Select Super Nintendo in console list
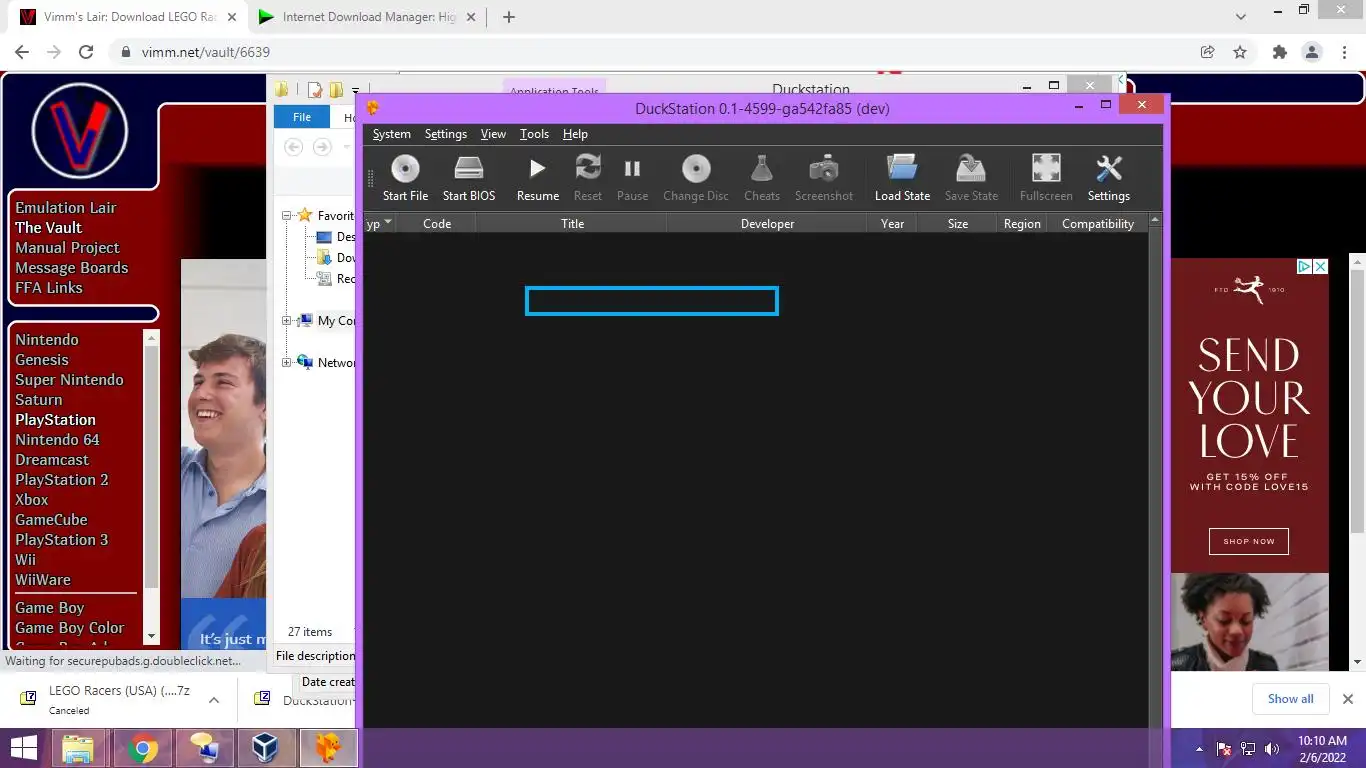The height and width of the screenshot is (768, 1366). (69, 380)
